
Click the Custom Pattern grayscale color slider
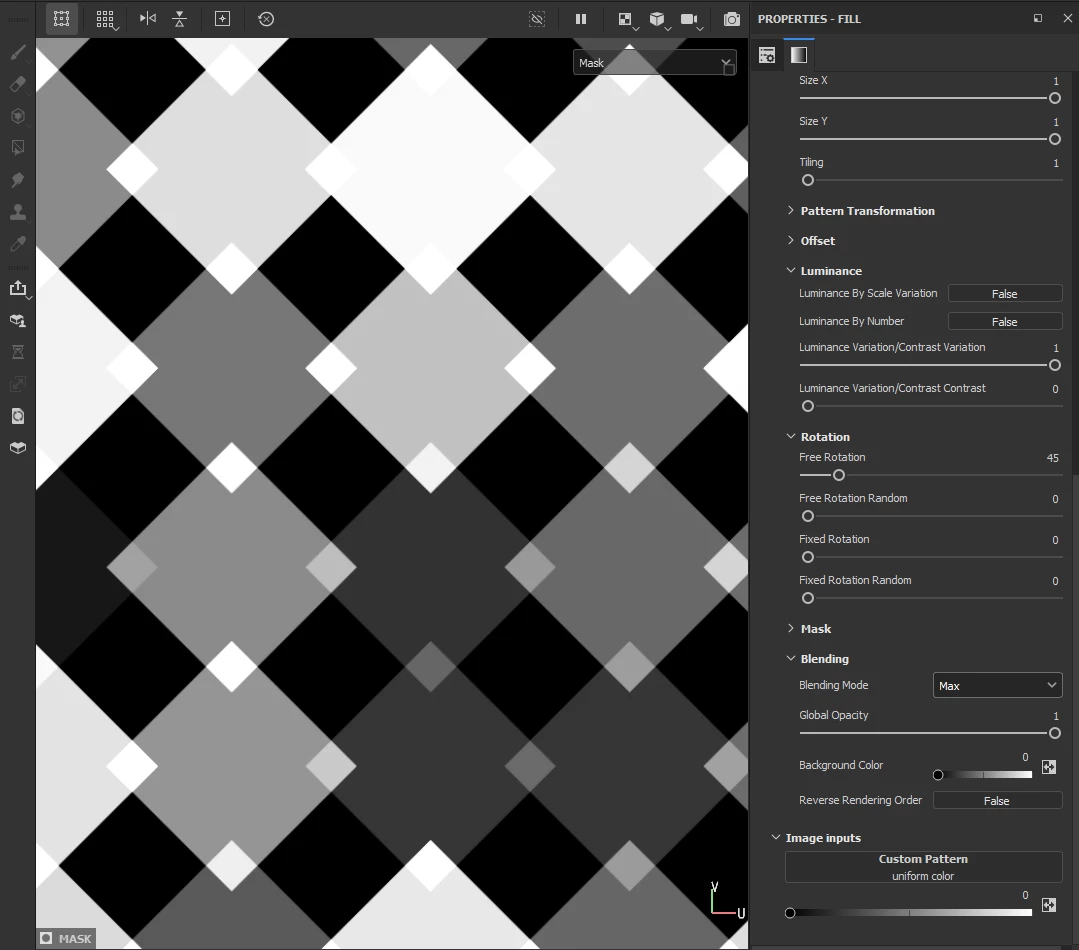click(910, 913)
